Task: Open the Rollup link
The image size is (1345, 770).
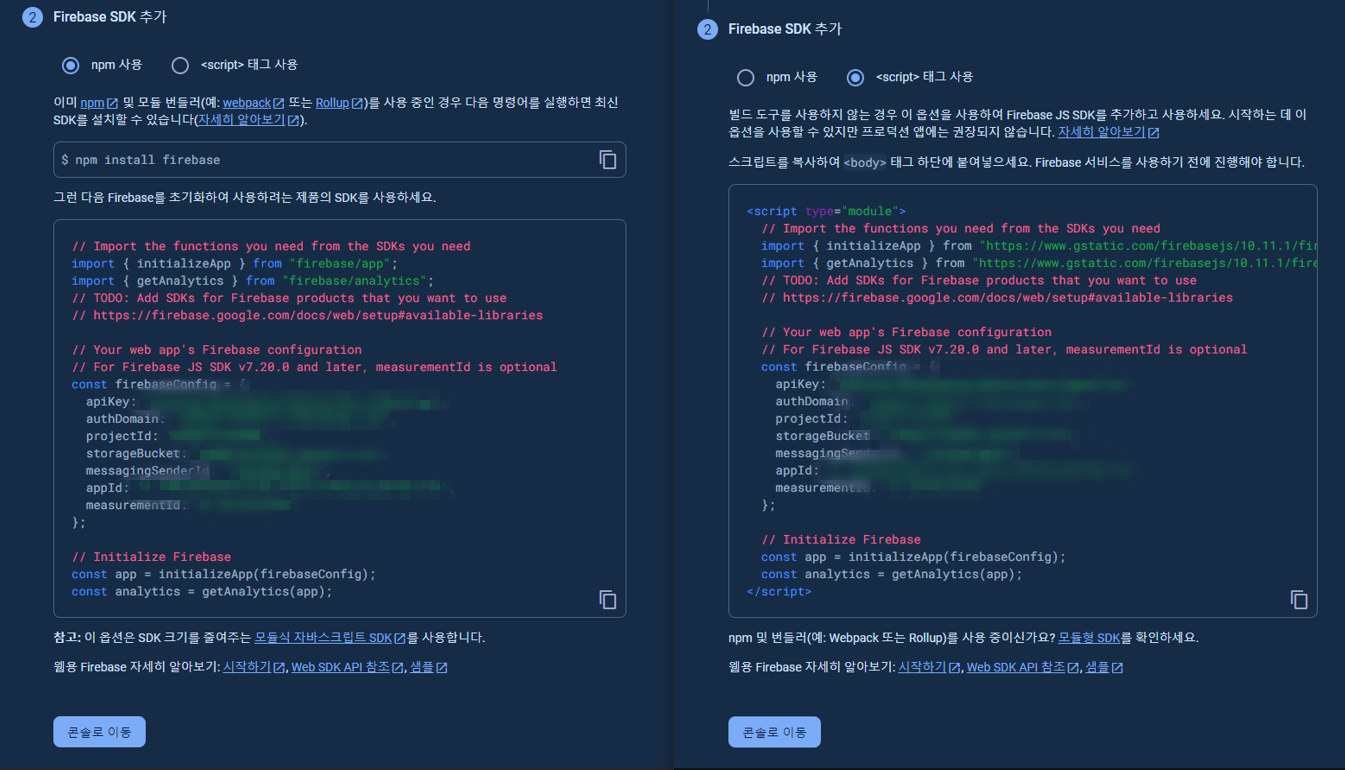Action: (x=339, y=103)
